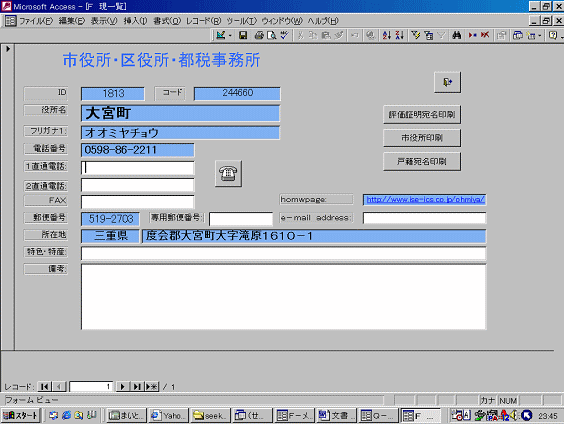Viewport: 565px width, 425px height.
Task: Click the Sort Descending icon
Action: click(x=399, y=35)
